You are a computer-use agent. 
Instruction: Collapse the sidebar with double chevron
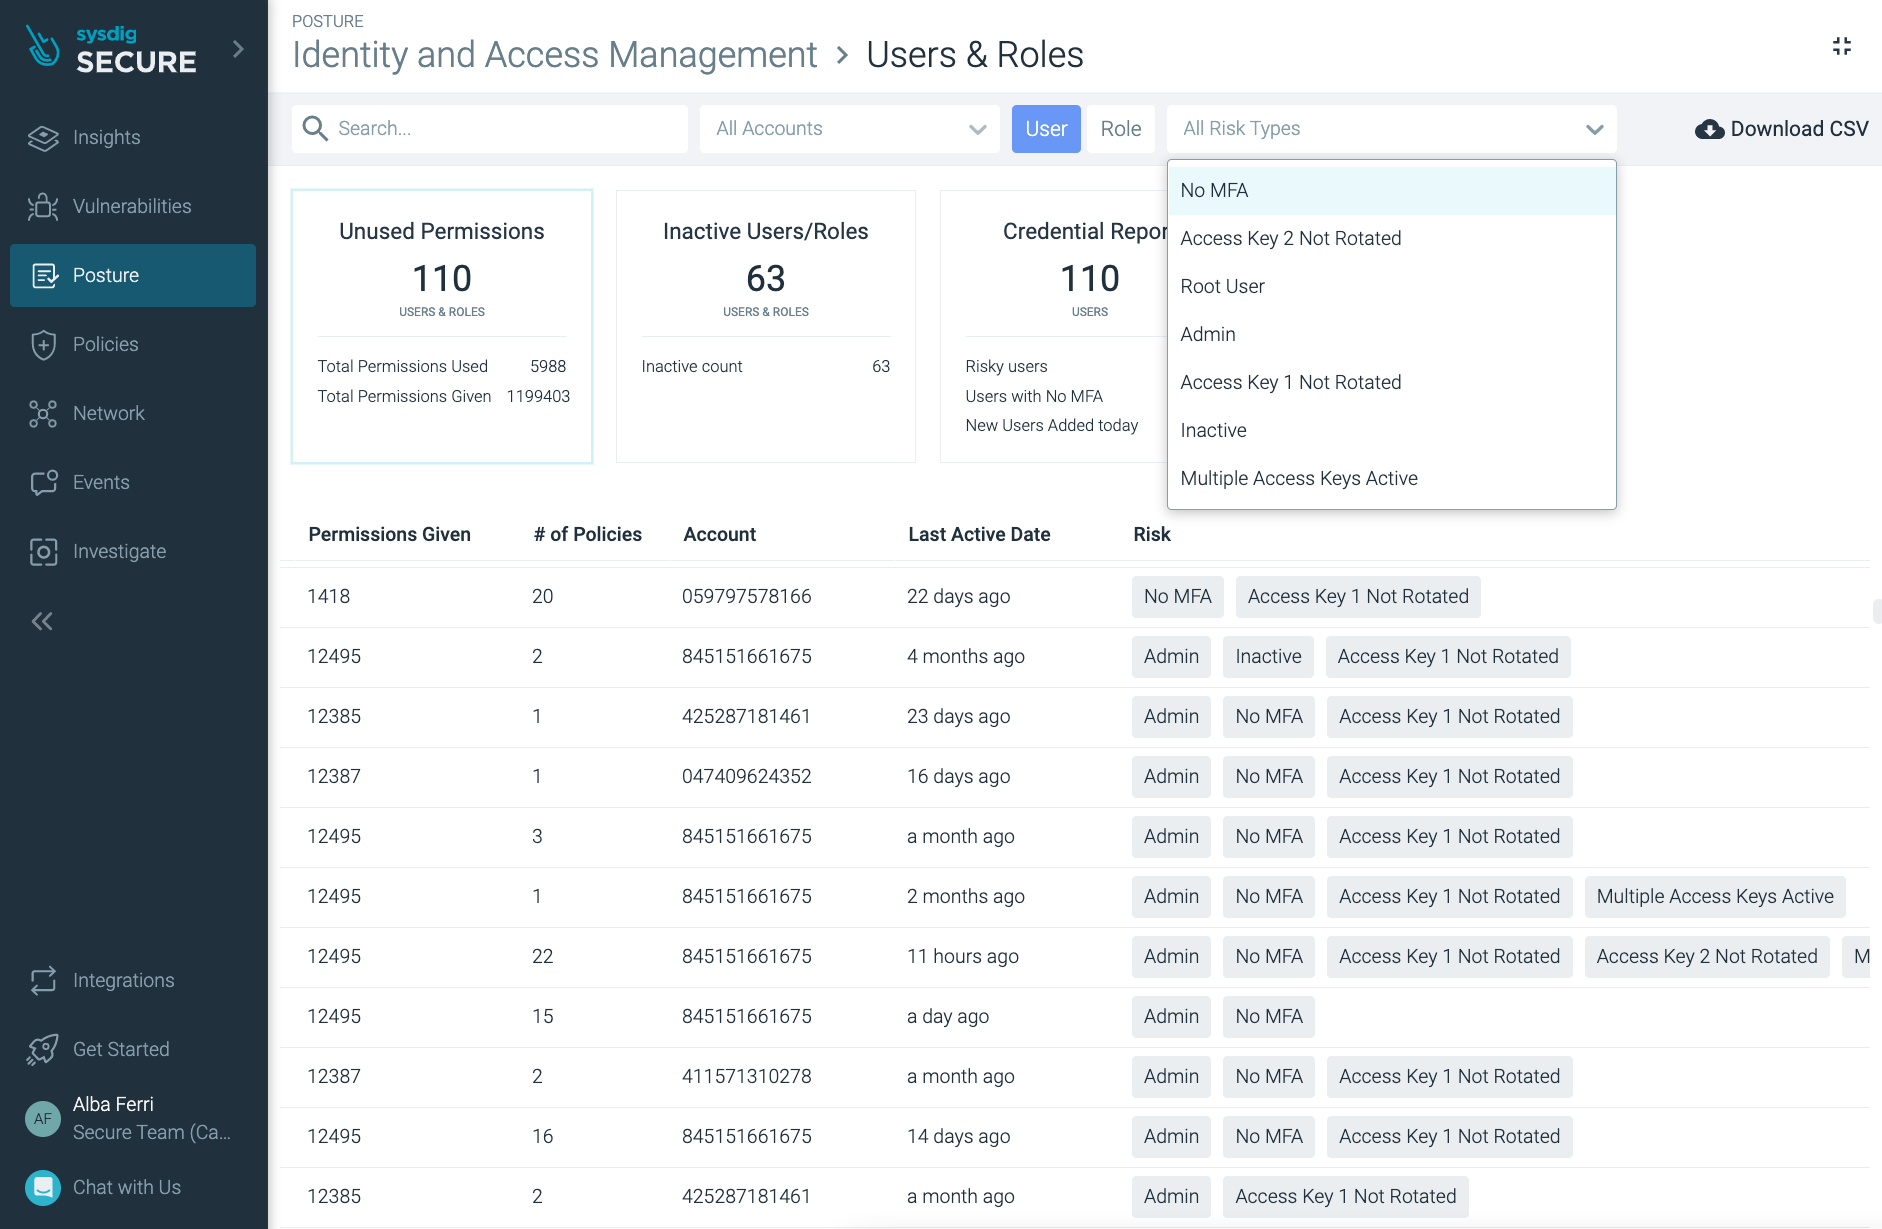[x=42, y=621]
